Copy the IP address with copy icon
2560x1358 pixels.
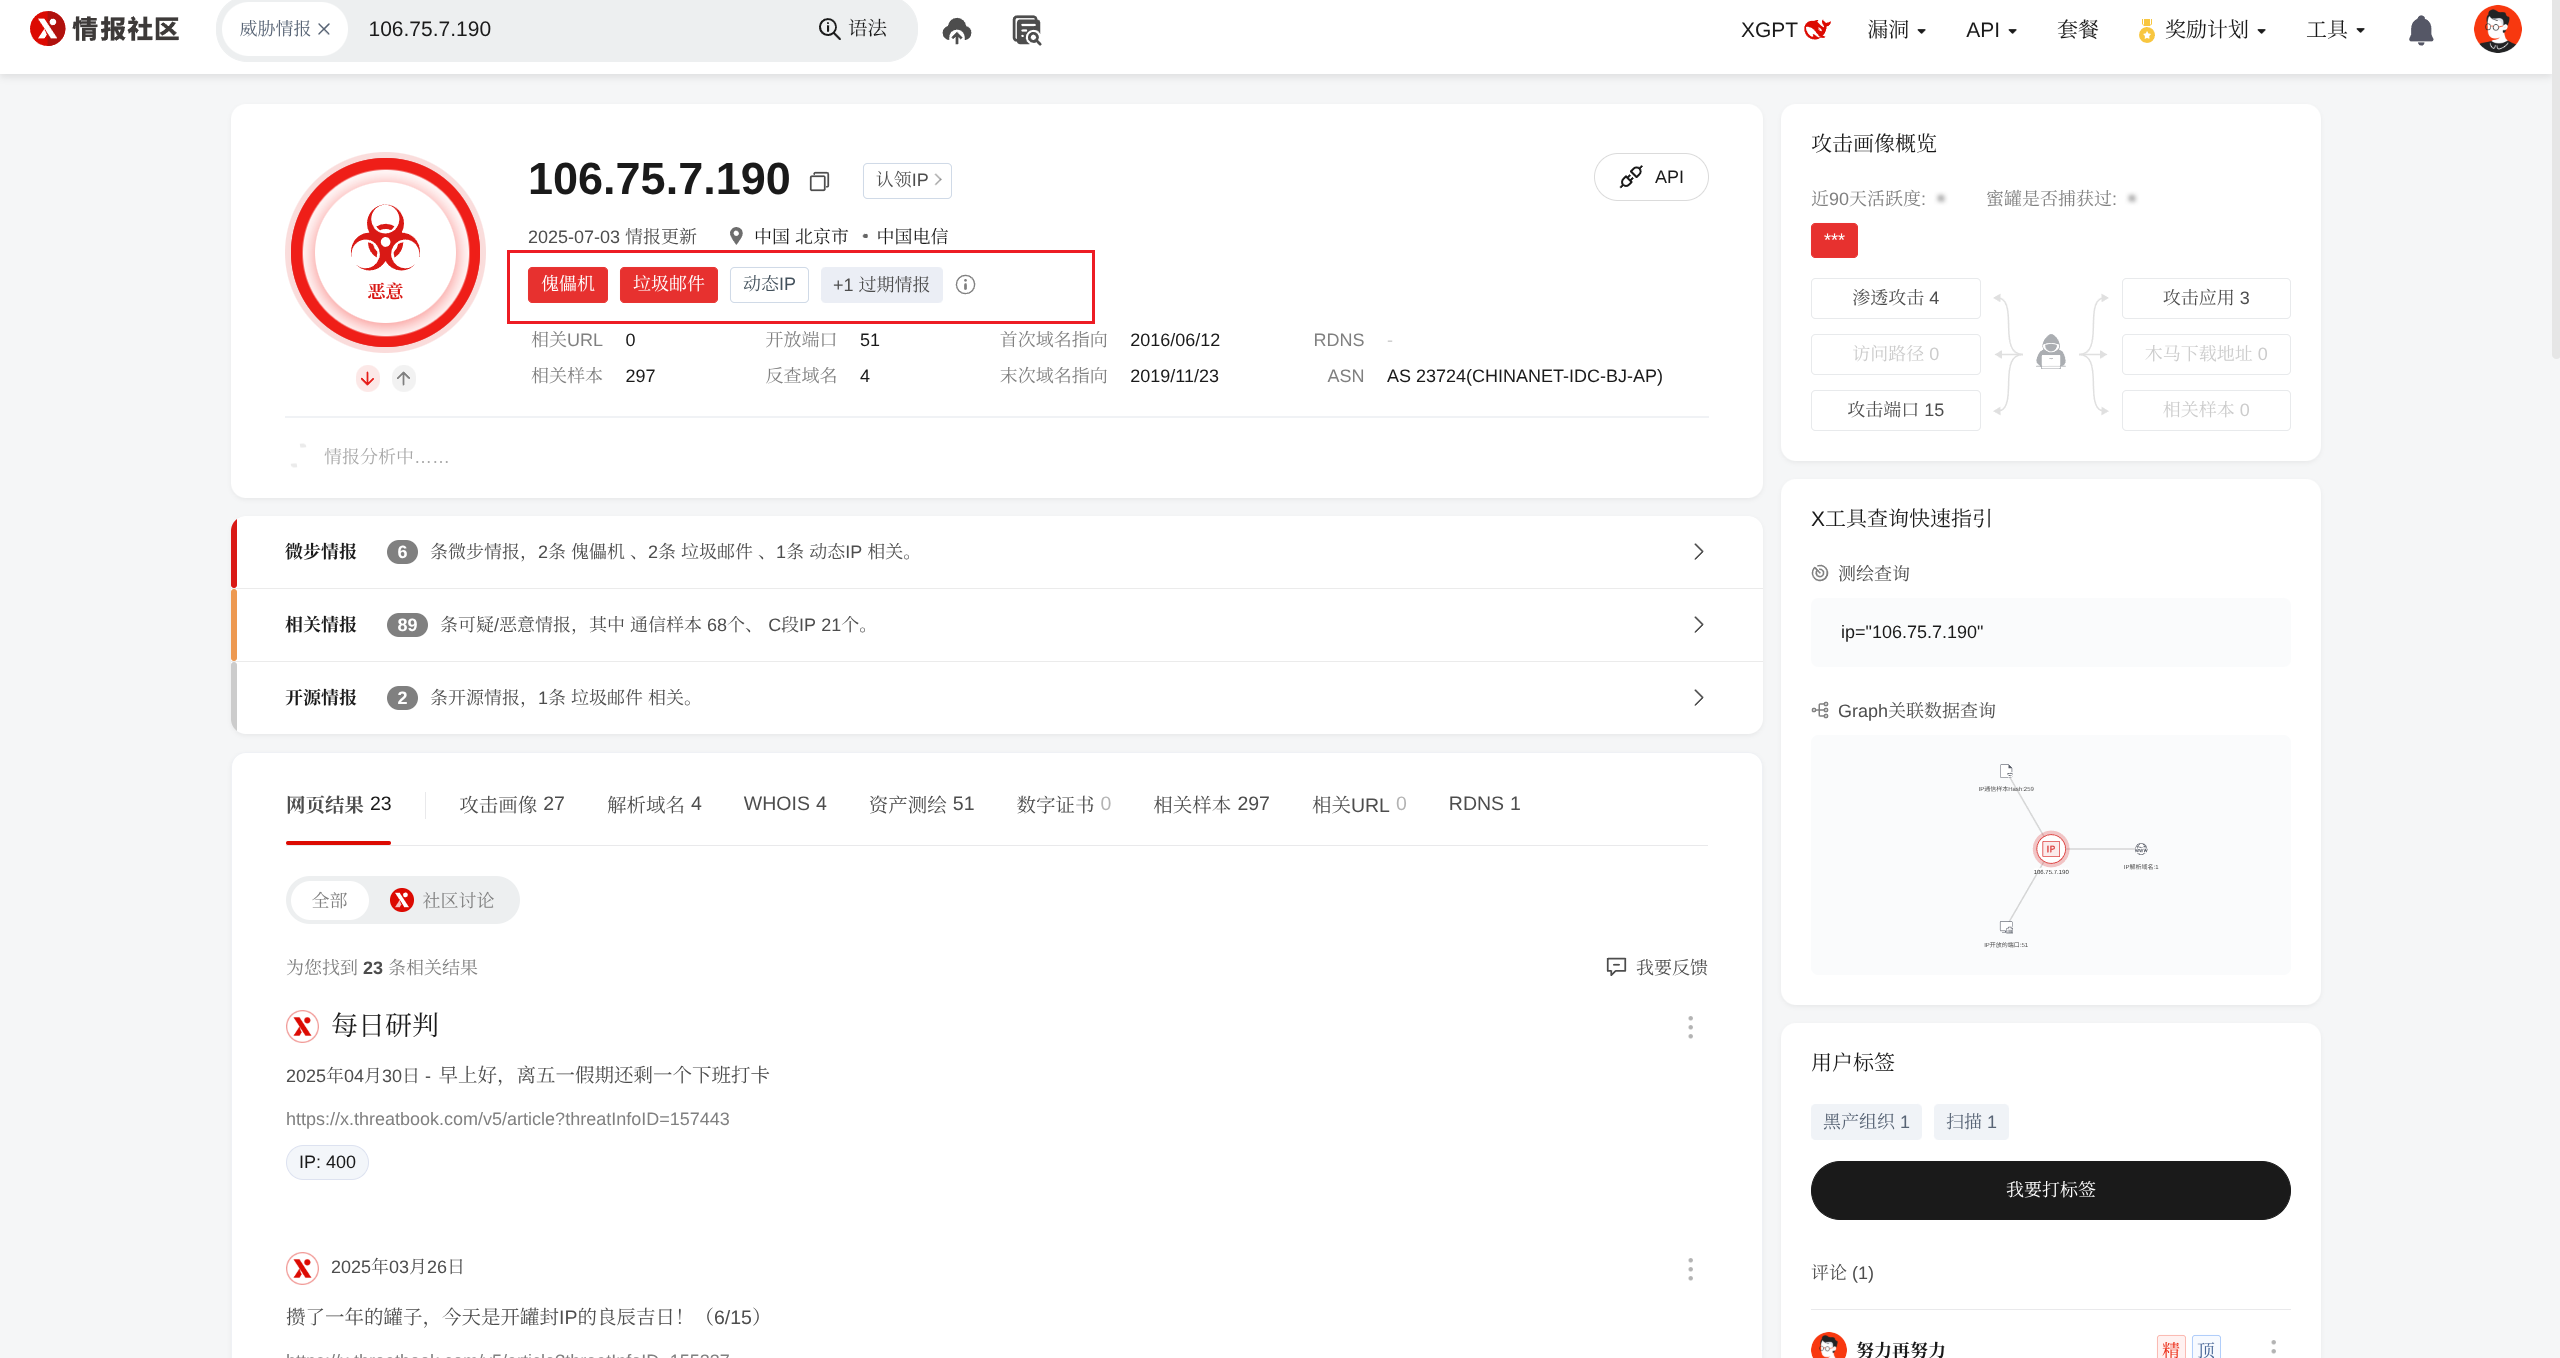coord(819,181)
